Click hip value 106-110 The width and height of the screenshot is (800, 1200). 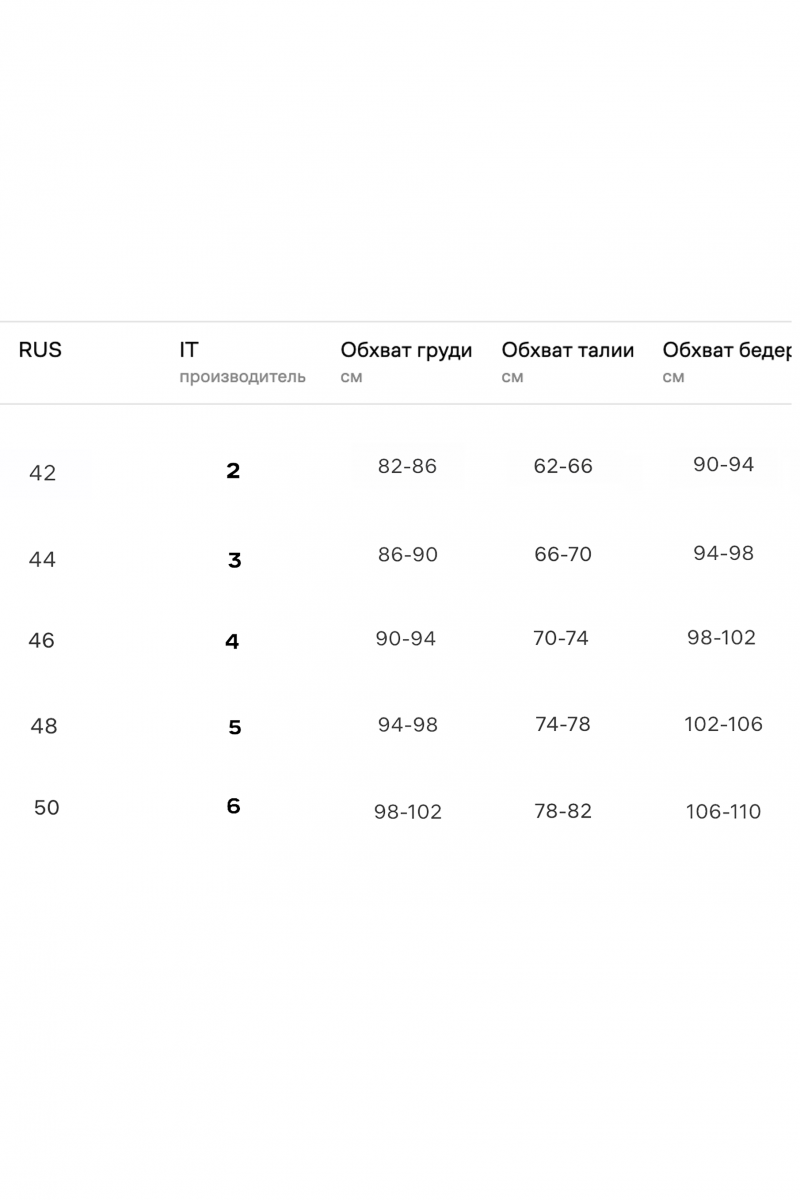(x=723, y=812)
